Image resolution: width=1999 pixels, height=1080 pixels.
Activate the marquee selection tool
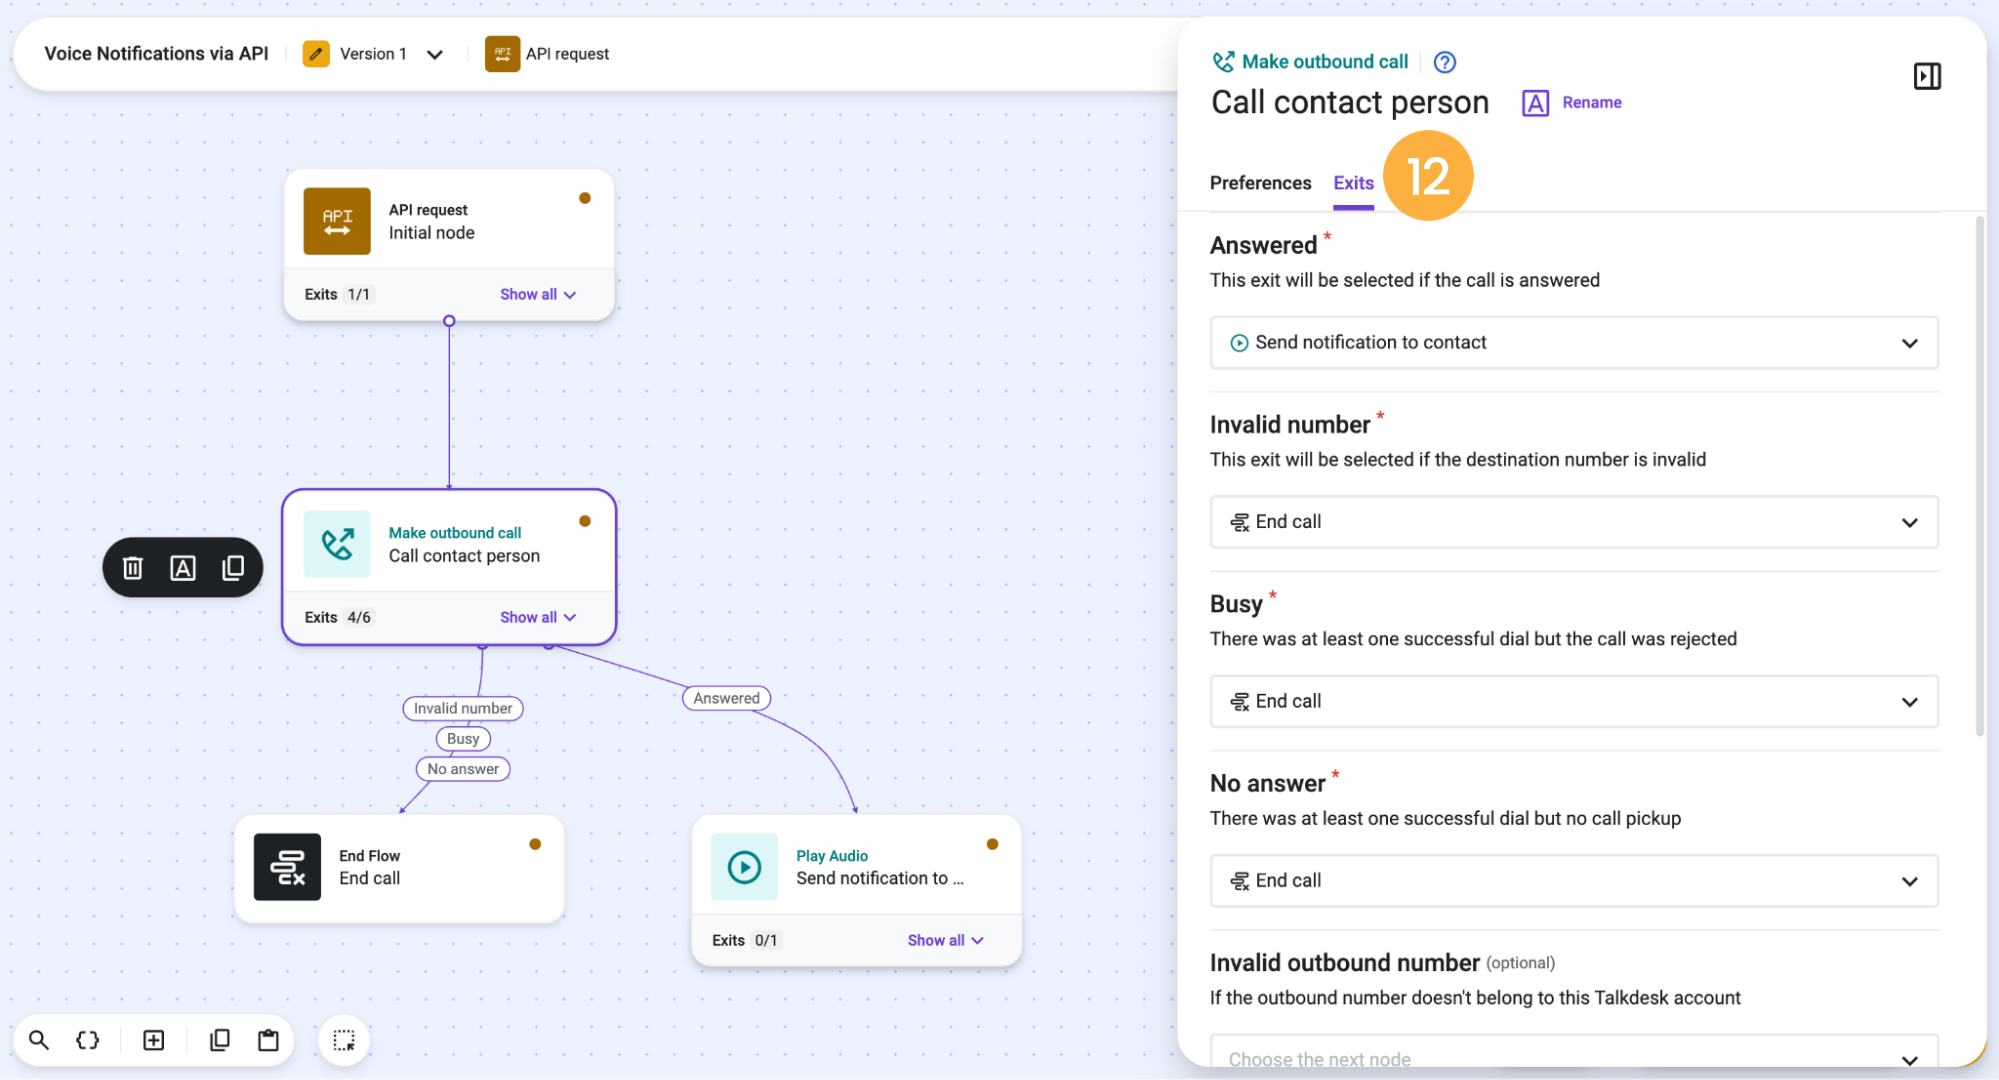344,1040
